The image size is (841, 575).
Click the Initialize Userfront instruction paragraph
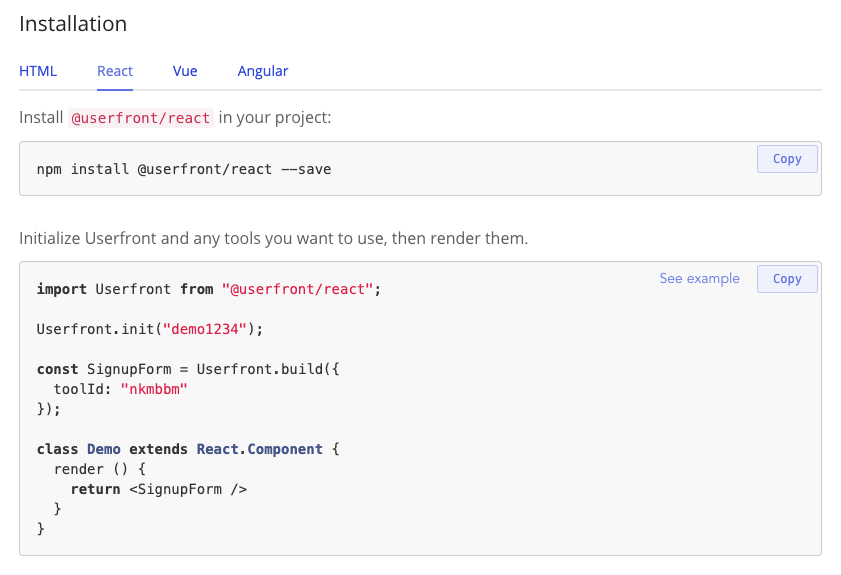click(x=273, y=239)
